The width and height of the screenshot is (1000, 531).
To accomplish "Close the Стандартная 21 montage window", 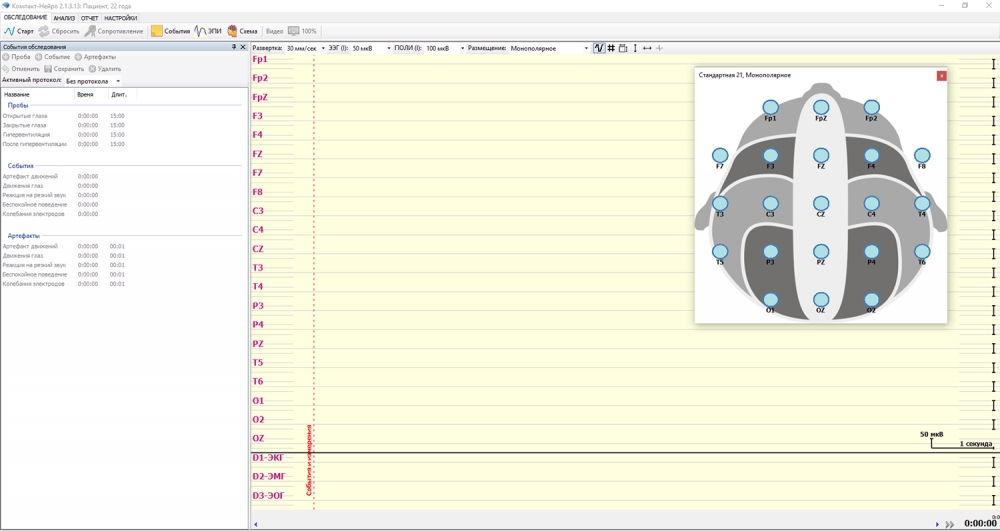I will [941, 76].
